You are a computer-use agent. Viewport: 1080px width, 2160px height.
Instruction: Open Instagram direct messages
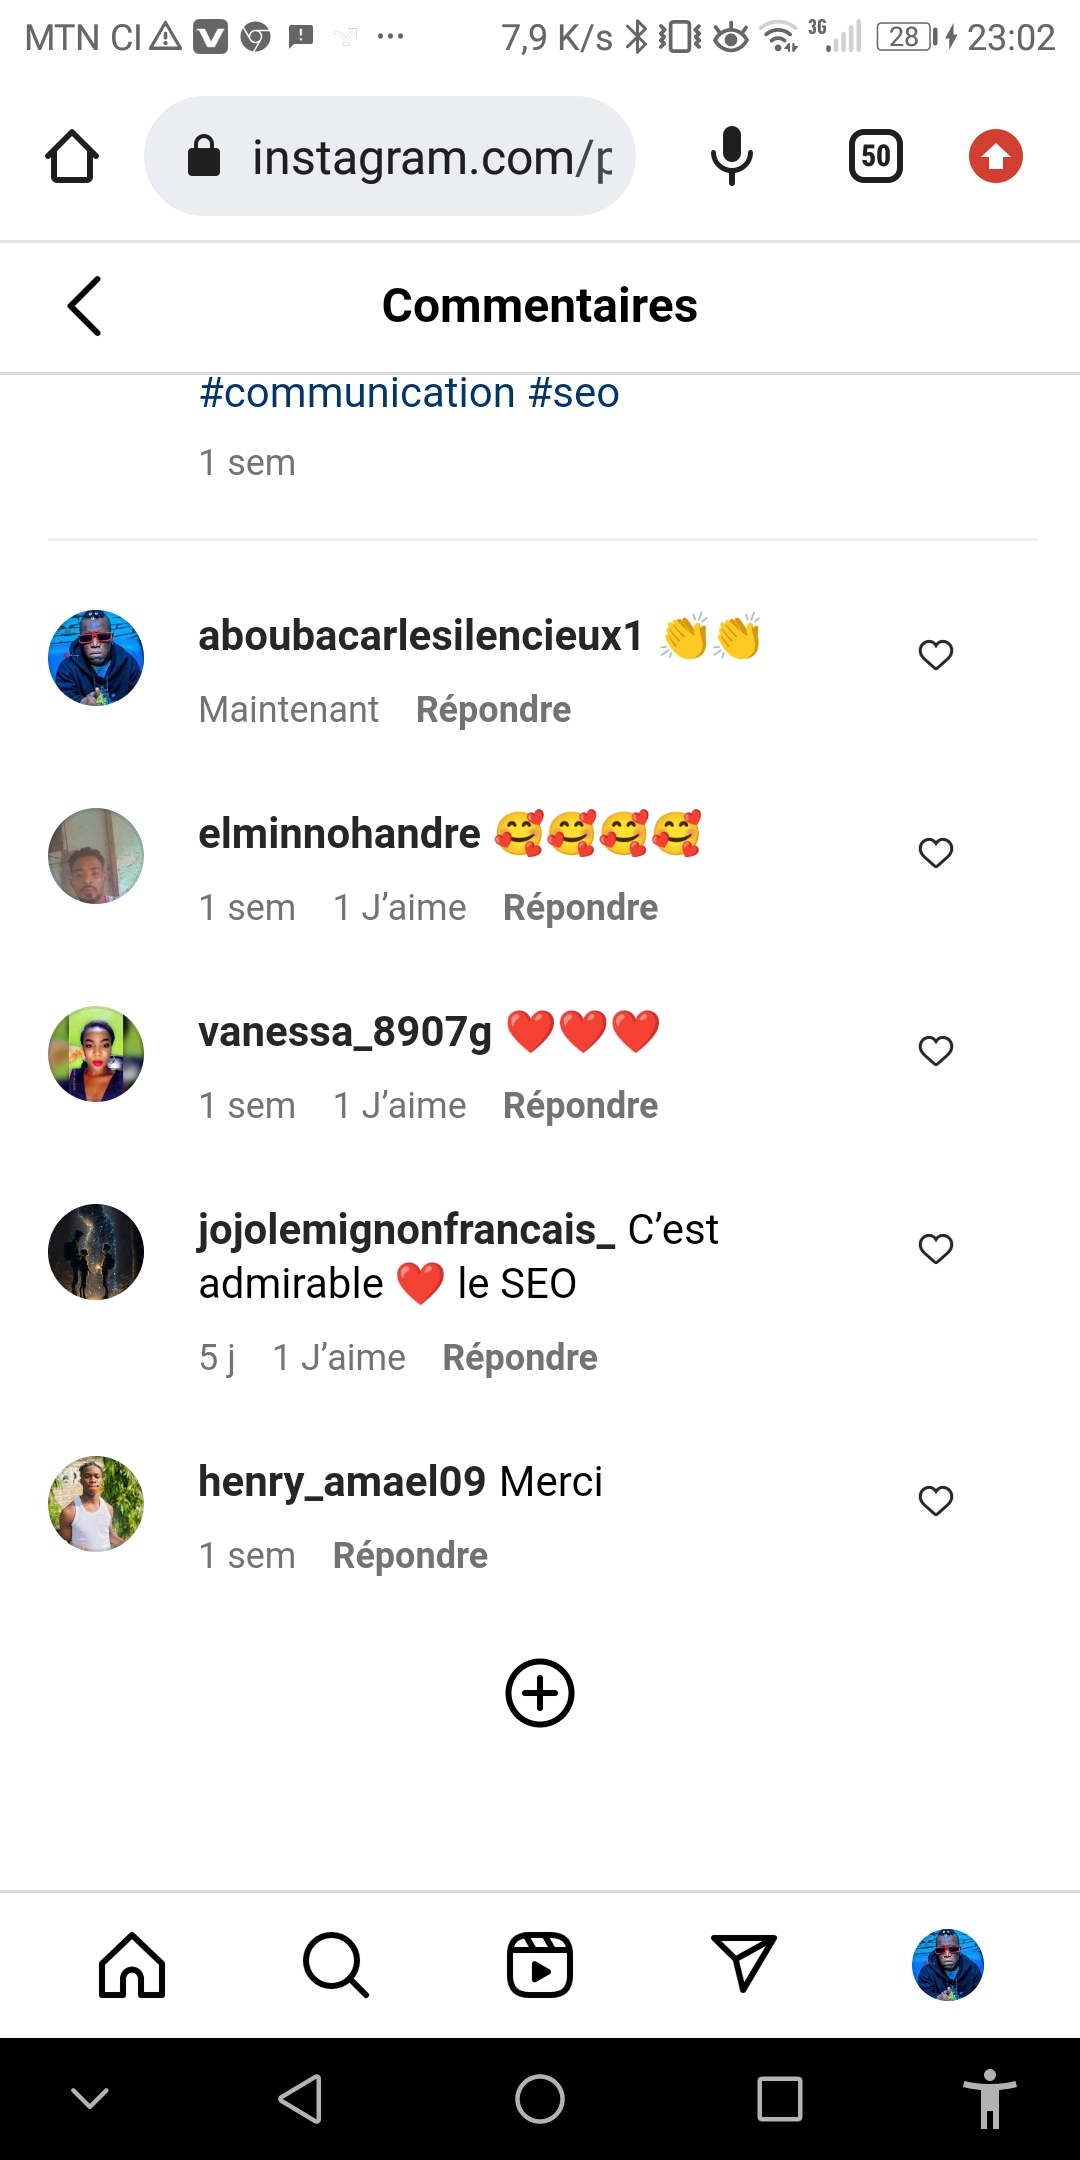coord(743,1963)
